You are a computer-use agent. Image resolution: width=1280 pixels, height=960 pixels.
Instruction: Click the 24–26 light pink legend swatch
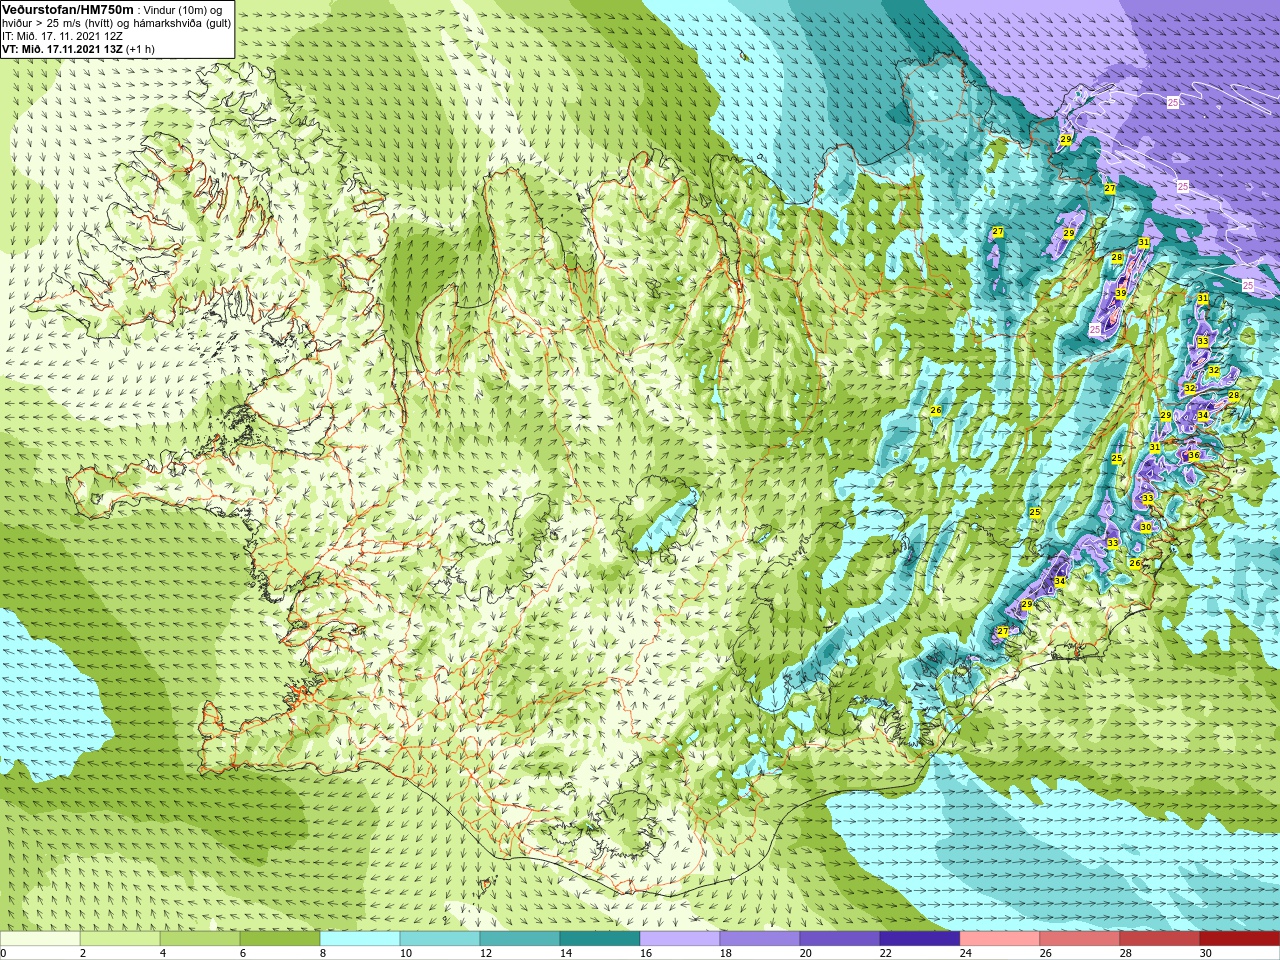(1000, 939)
